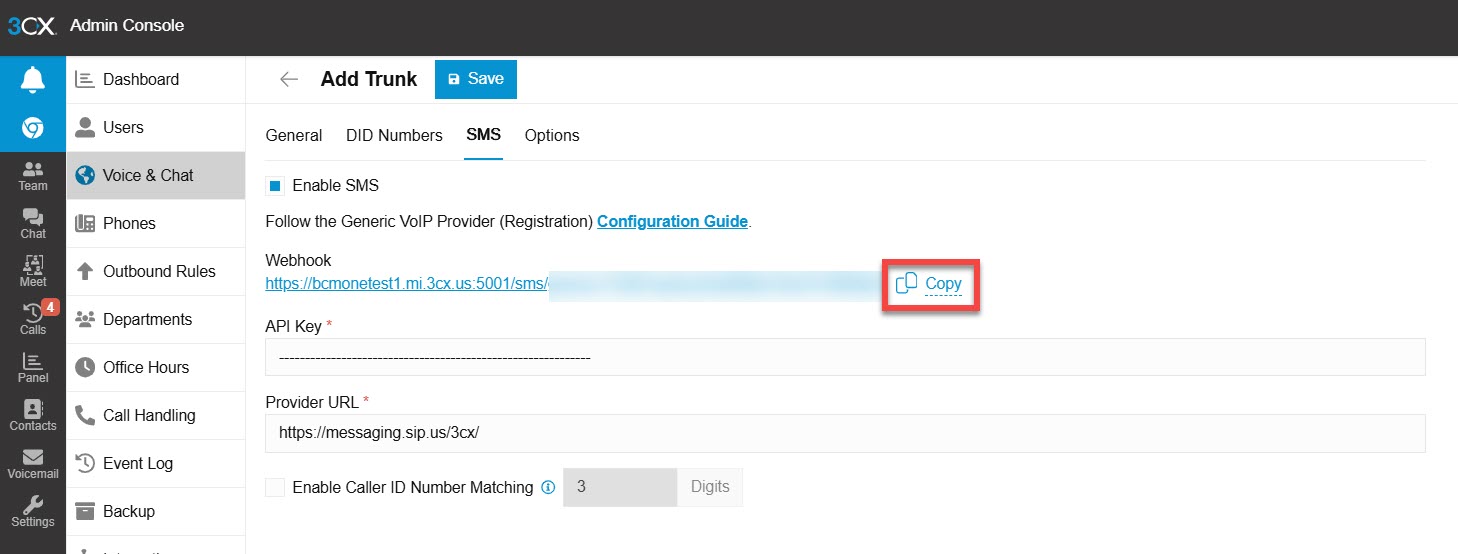Open the Meet section
The width and height of the screenshot is (1458, 554).
(33, 272)
